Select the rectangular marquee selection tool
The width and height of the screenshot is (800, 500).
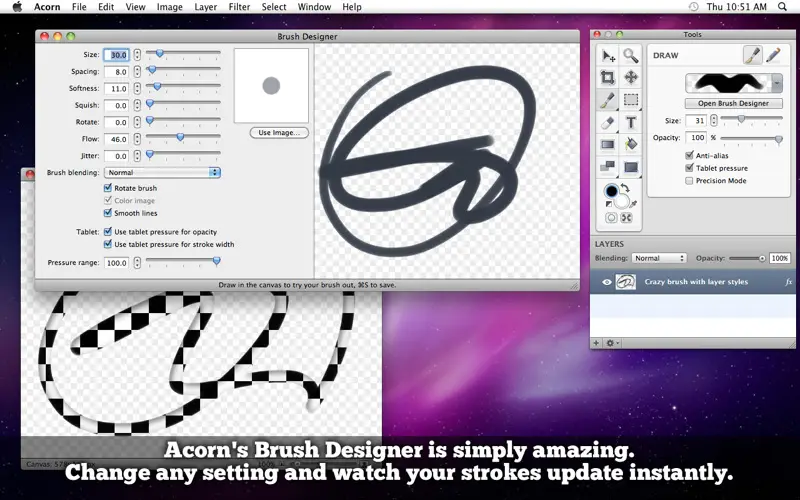[631, 100]
